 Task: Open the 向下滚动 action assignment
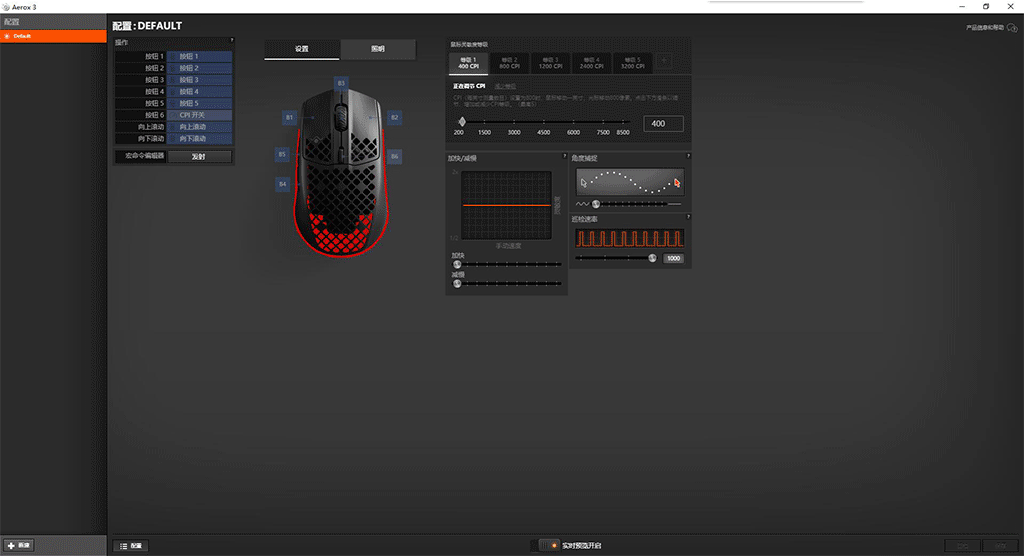(x=199, y=139)
